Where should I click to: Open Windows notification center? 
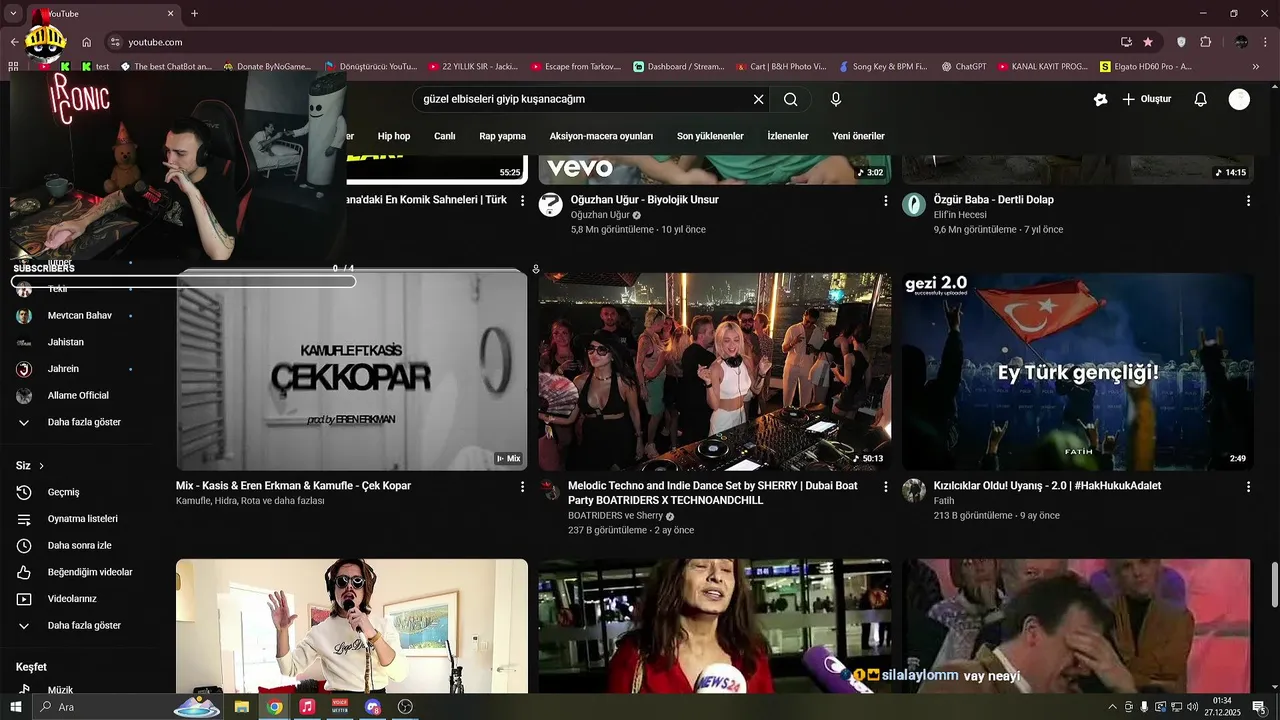click(x=1259, y=707)
